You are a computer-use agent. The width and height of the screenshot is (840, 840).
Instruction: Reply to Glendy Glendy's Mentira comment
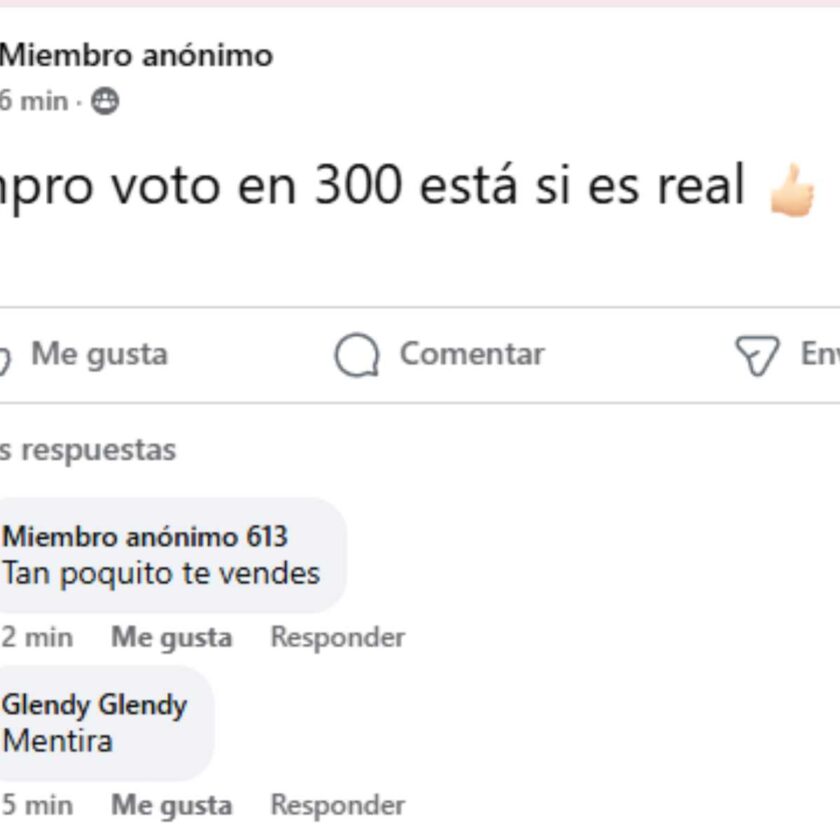pos(338,805)
